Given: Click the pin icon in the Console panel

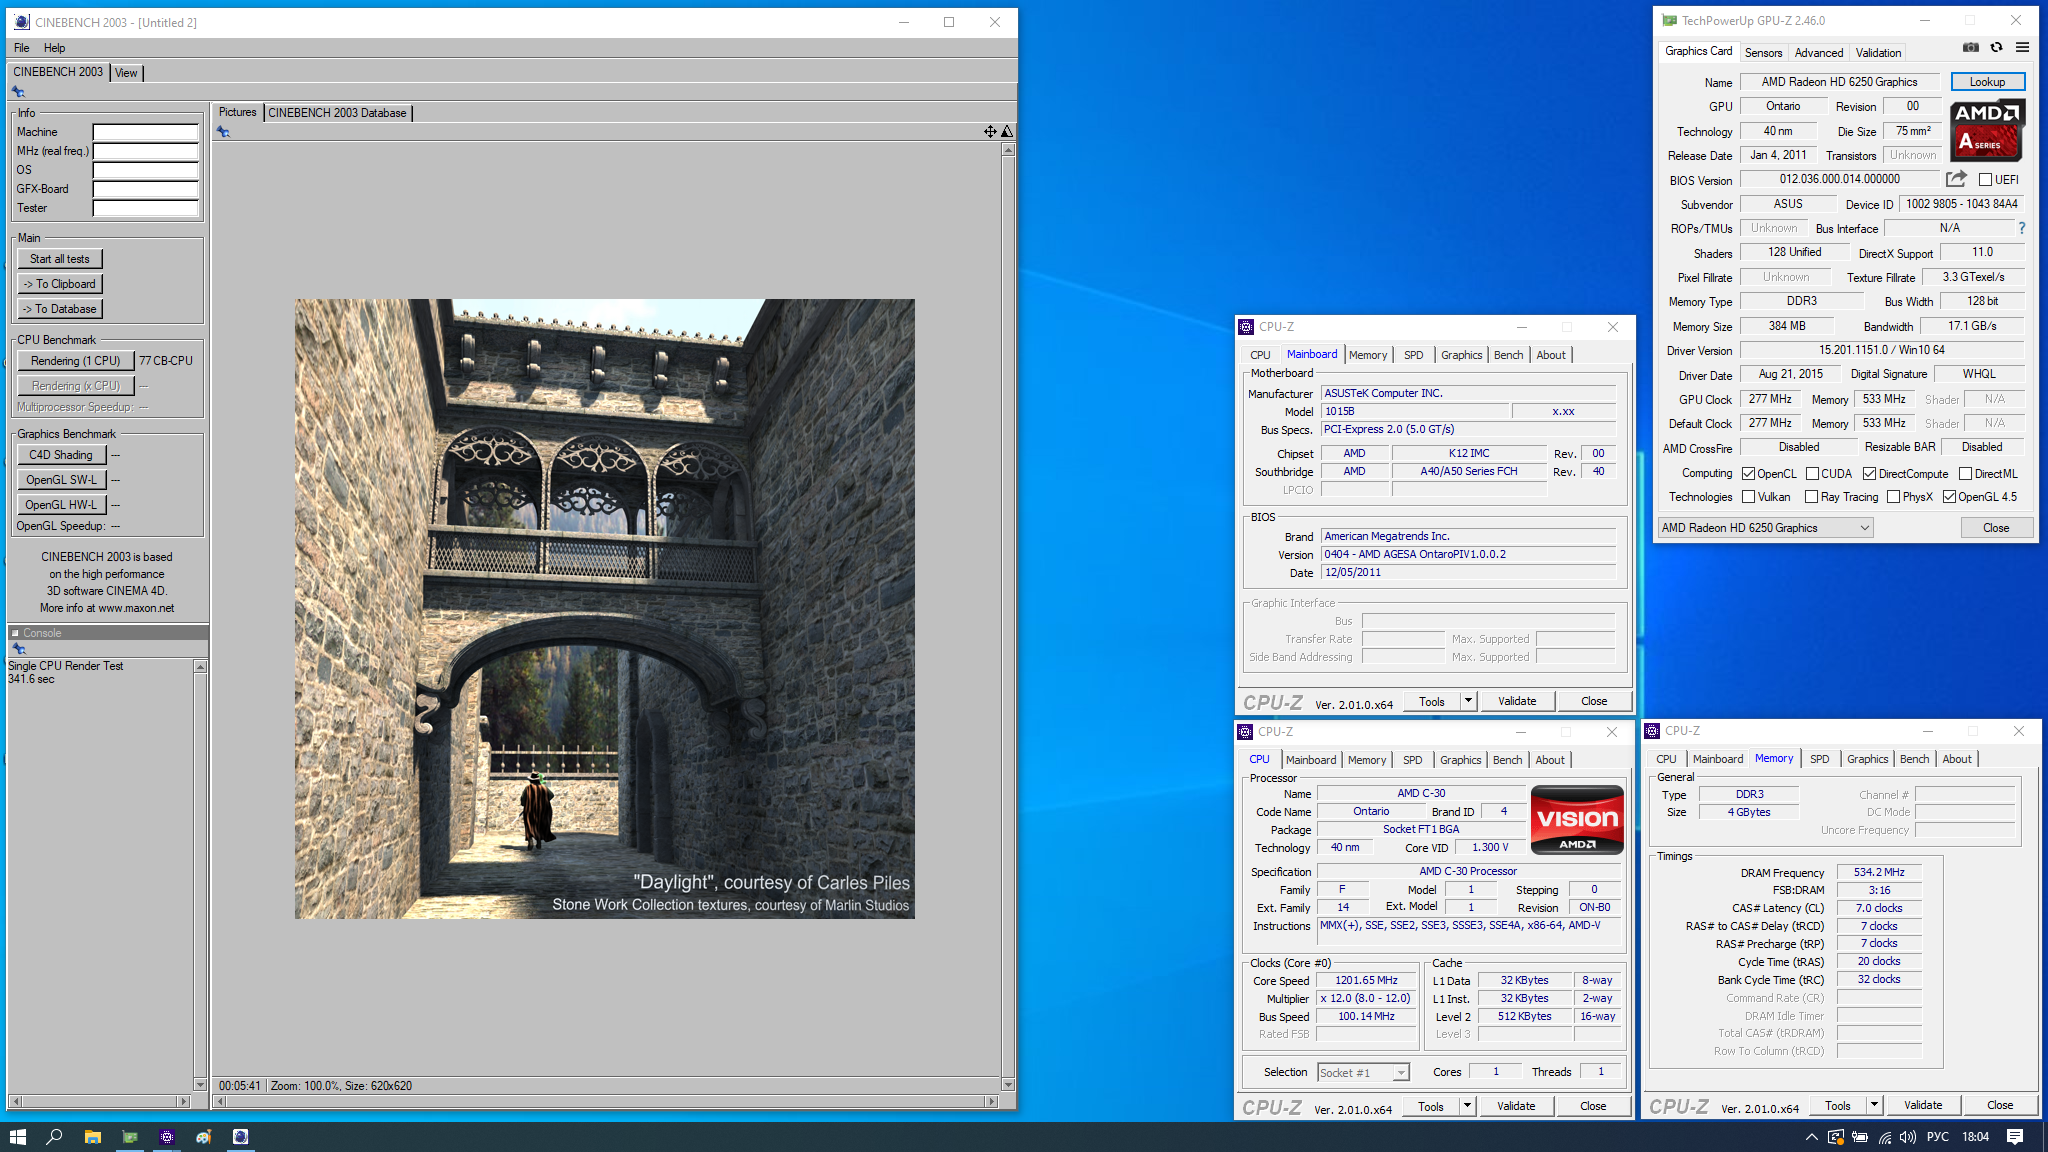Looking at the screenshot, I should 18,649.
